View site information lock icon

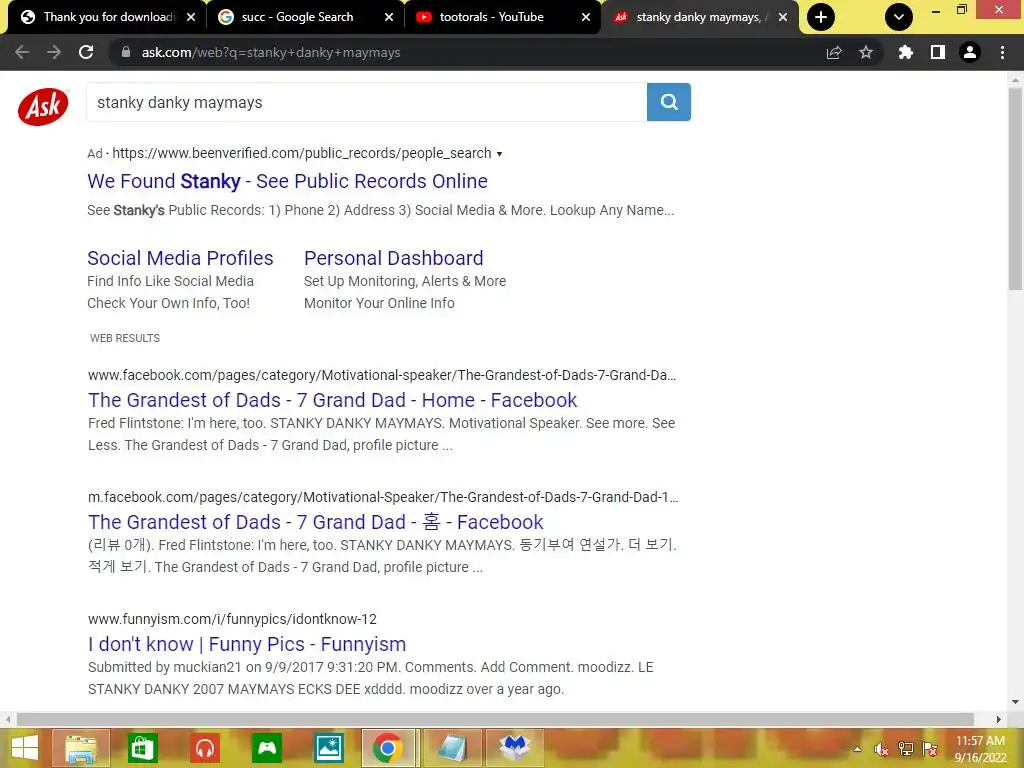click(126, 52)
